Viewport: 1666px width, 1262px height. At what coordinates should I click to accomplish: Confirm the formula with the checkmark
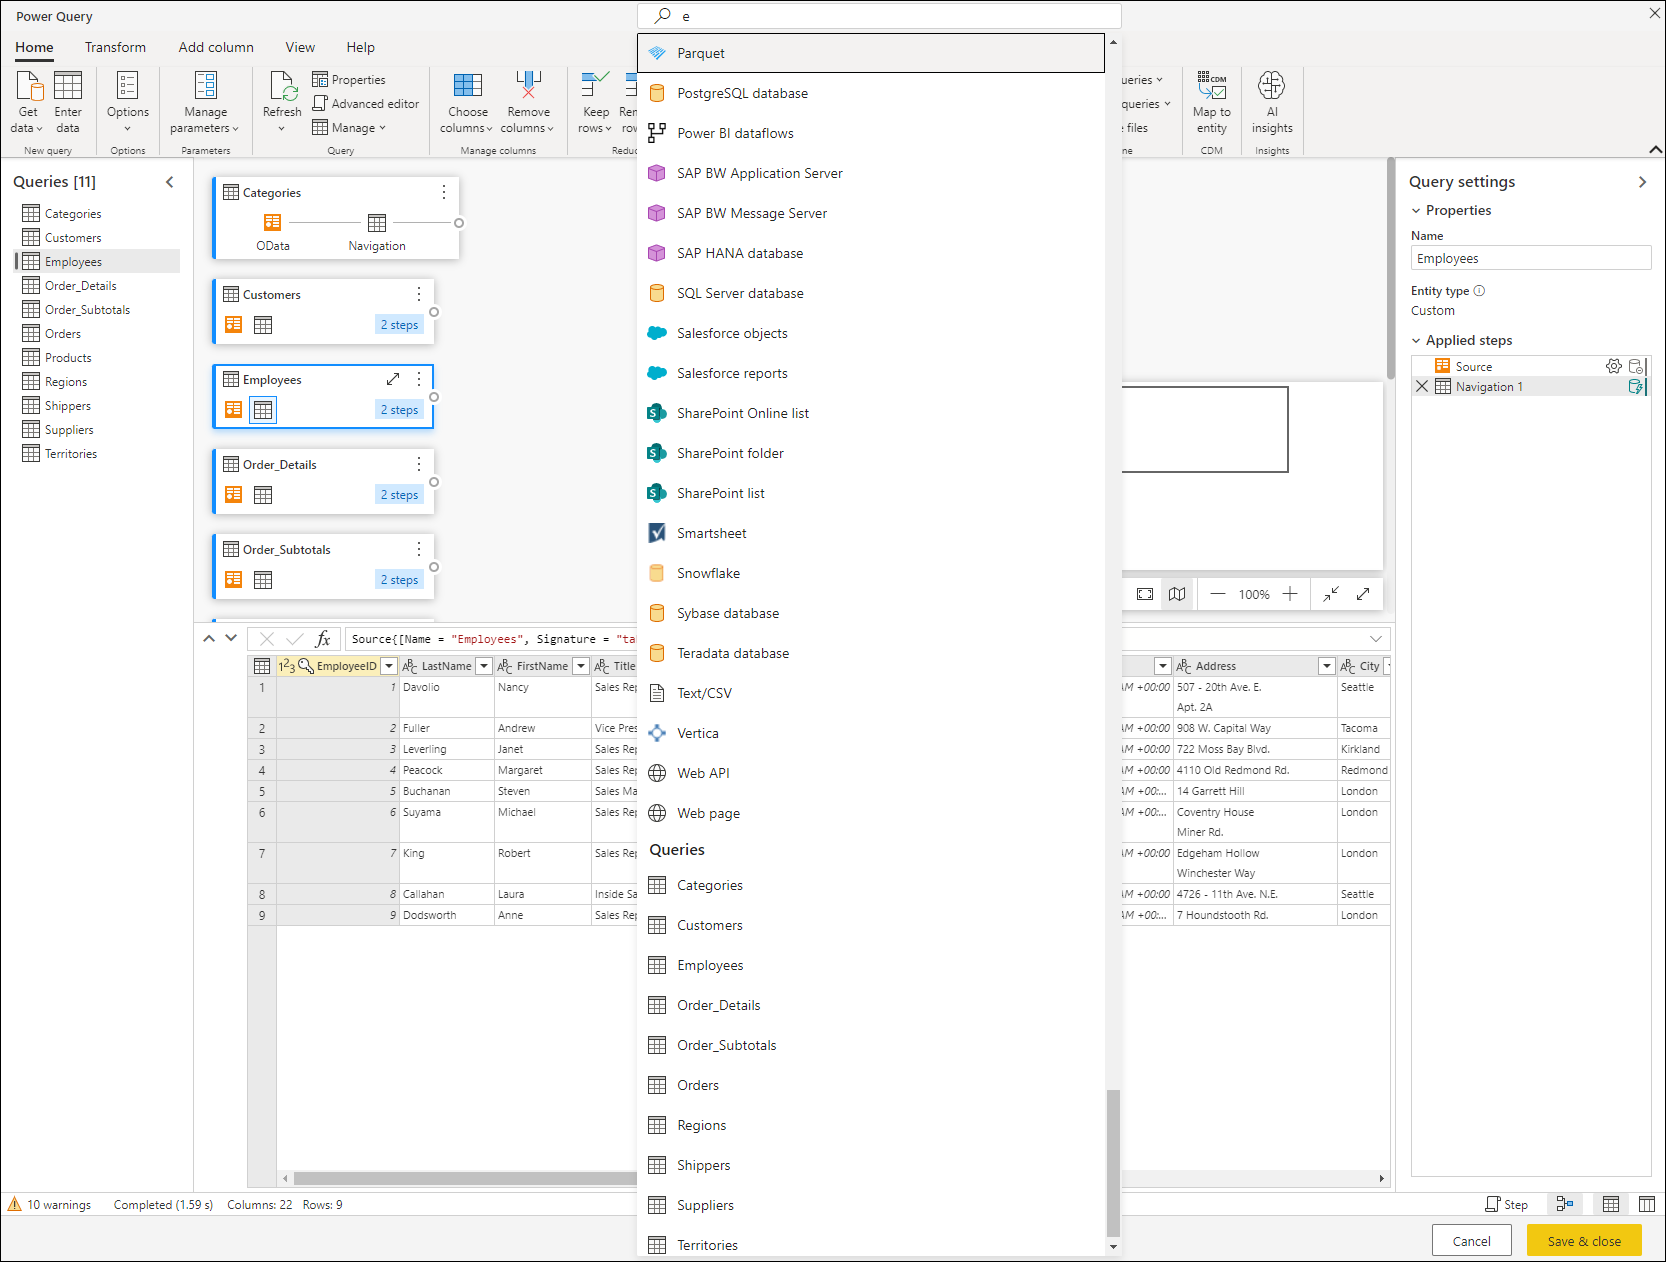tap(295, 639)
